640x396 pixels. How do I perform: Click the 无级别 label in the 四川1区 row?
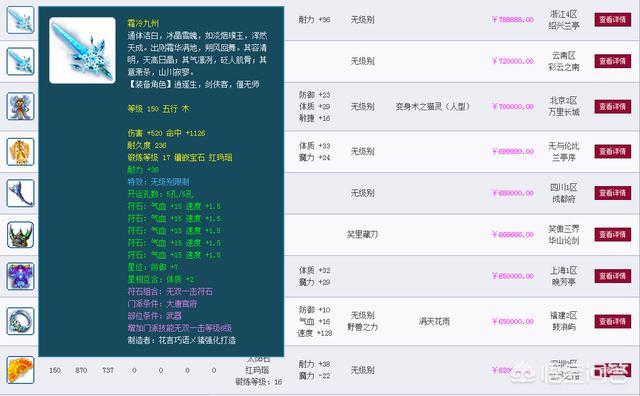[362, 193]
